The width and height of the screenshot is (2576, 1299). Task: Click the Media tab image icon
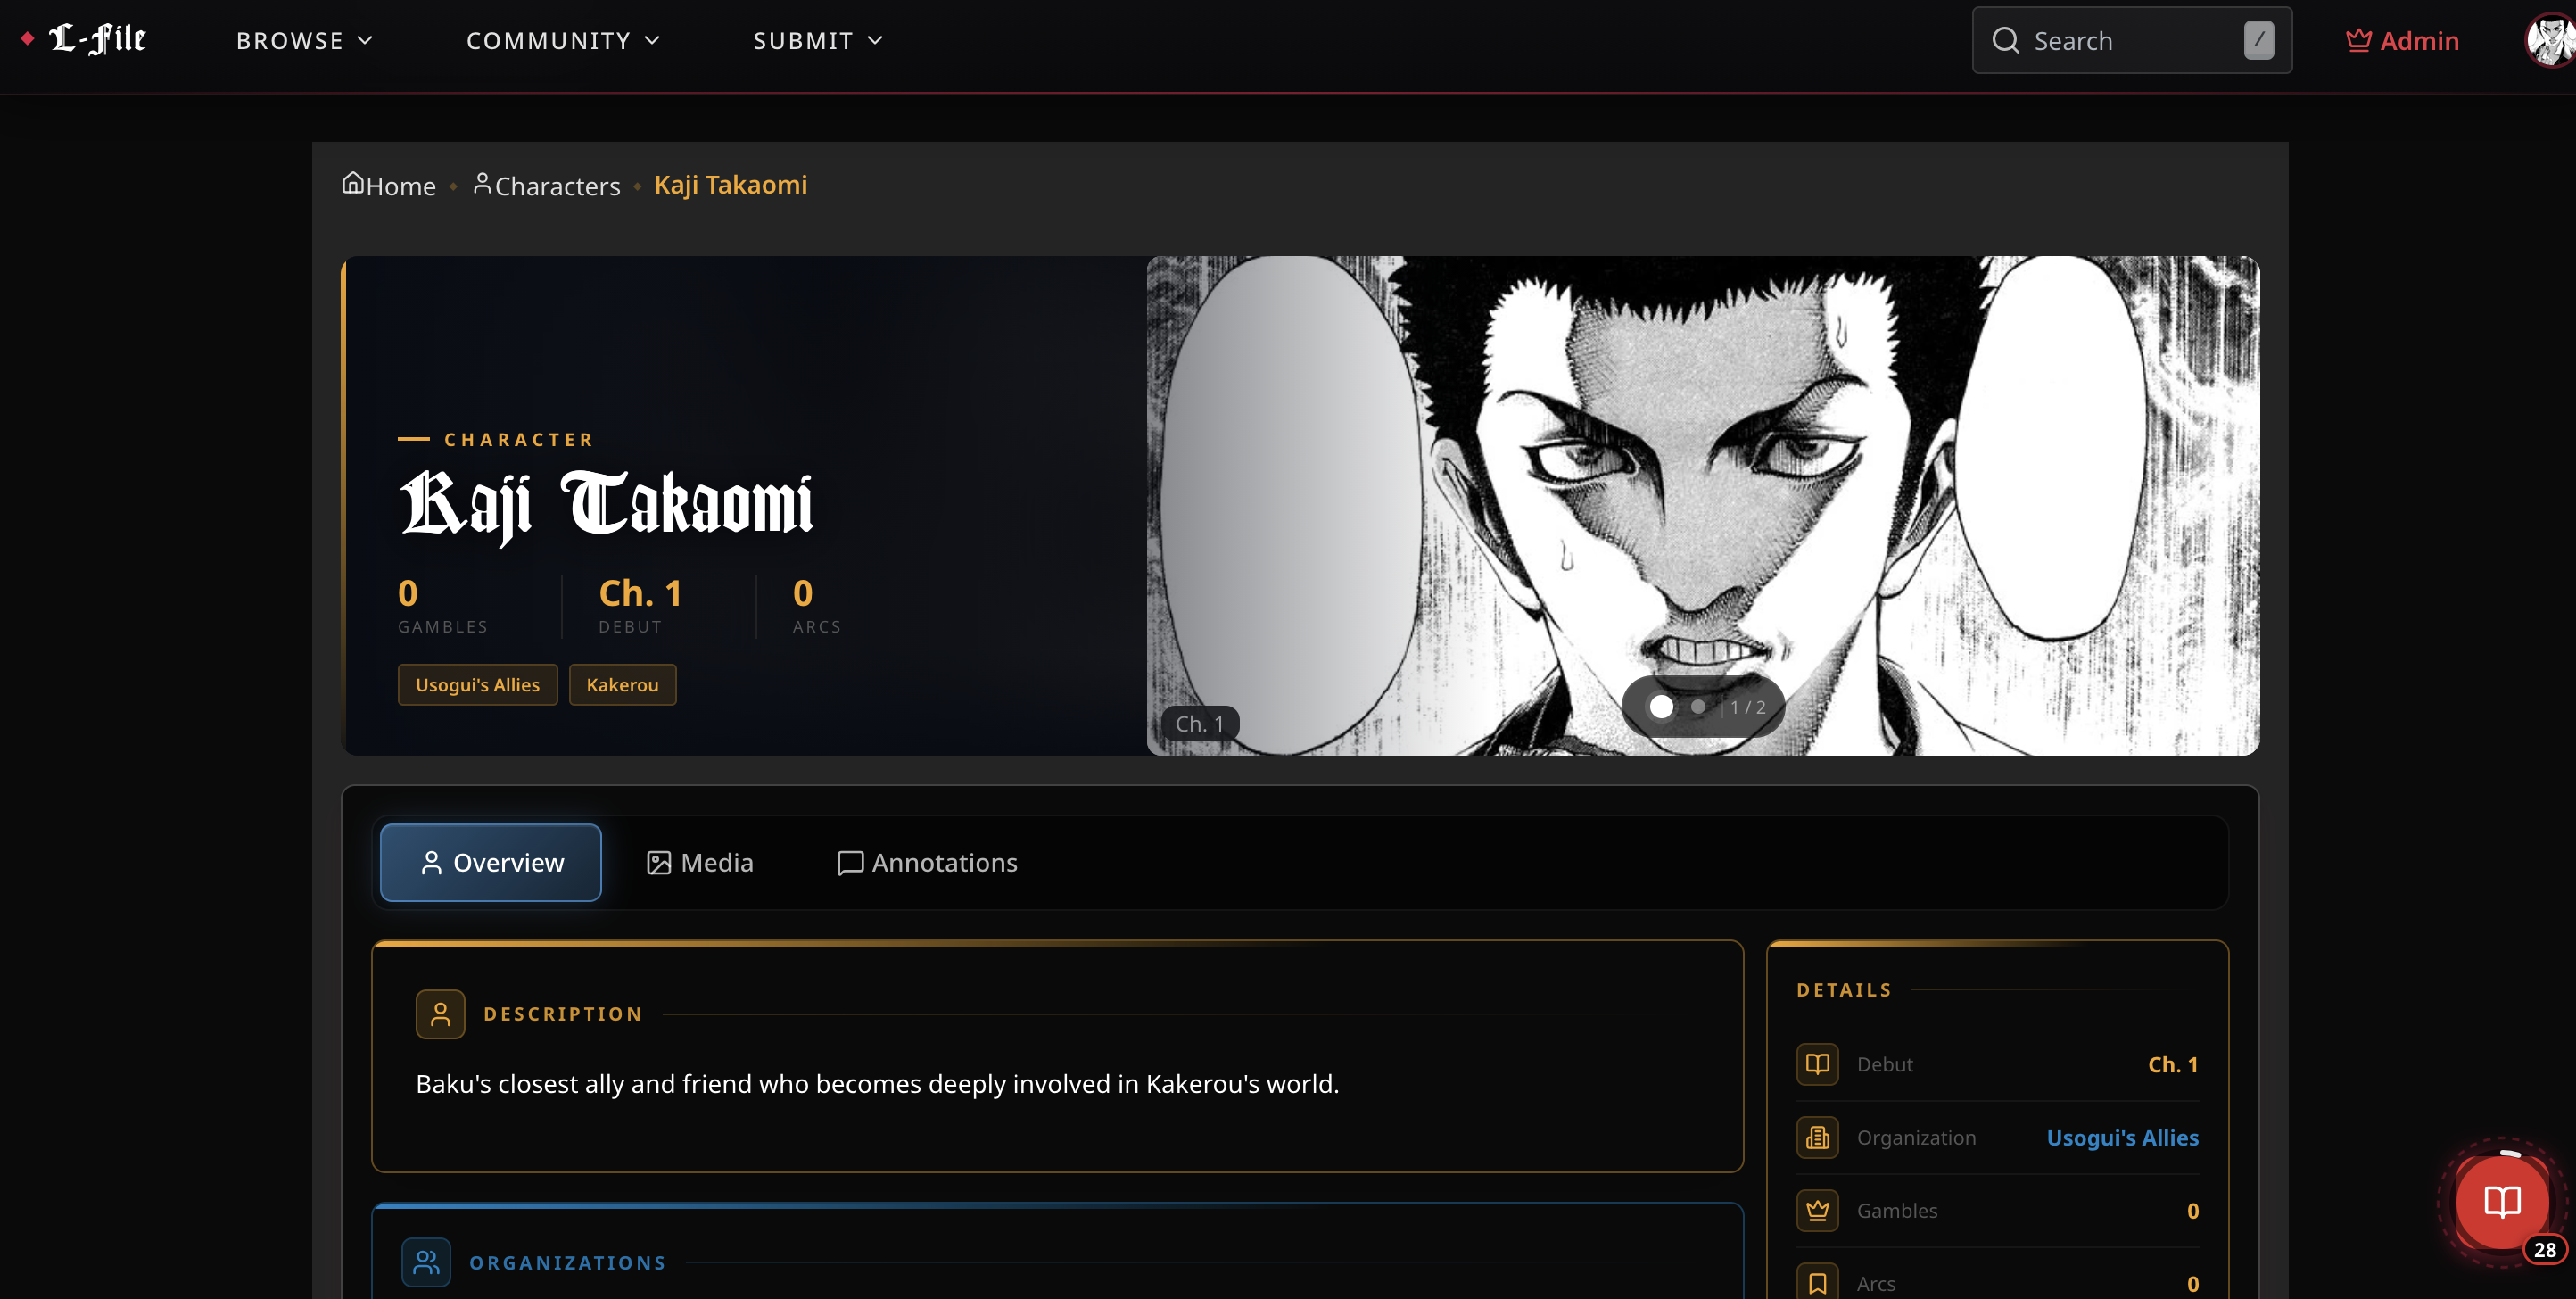tap(658, 863)
